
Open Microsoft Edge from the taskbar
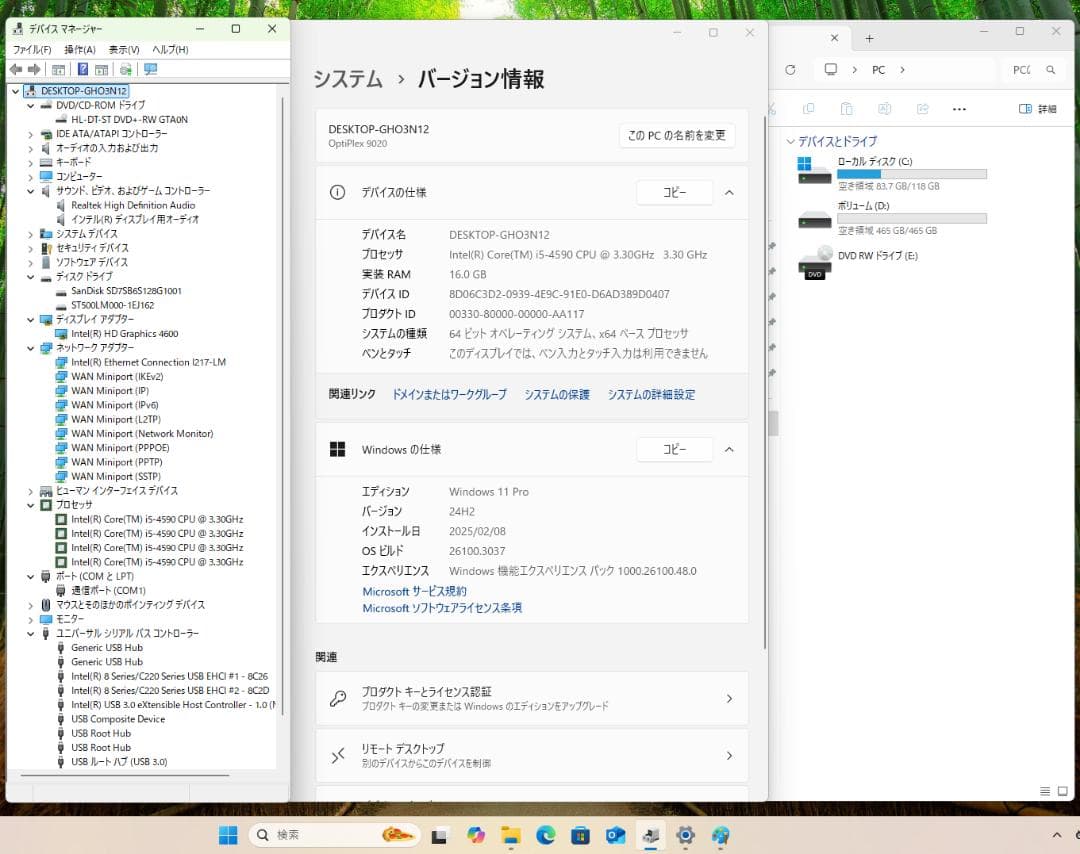(x=548, y=835)
